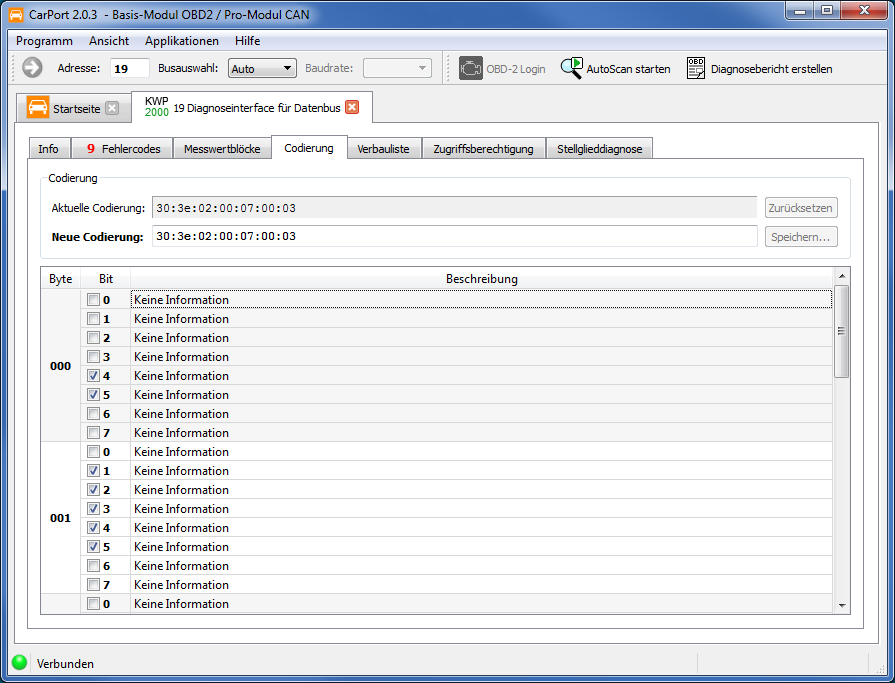The height and width of the screenshot is (683, 895).
Task: Uncheck byte 001 bit 3 checkbox
Action: pos(94,509)
